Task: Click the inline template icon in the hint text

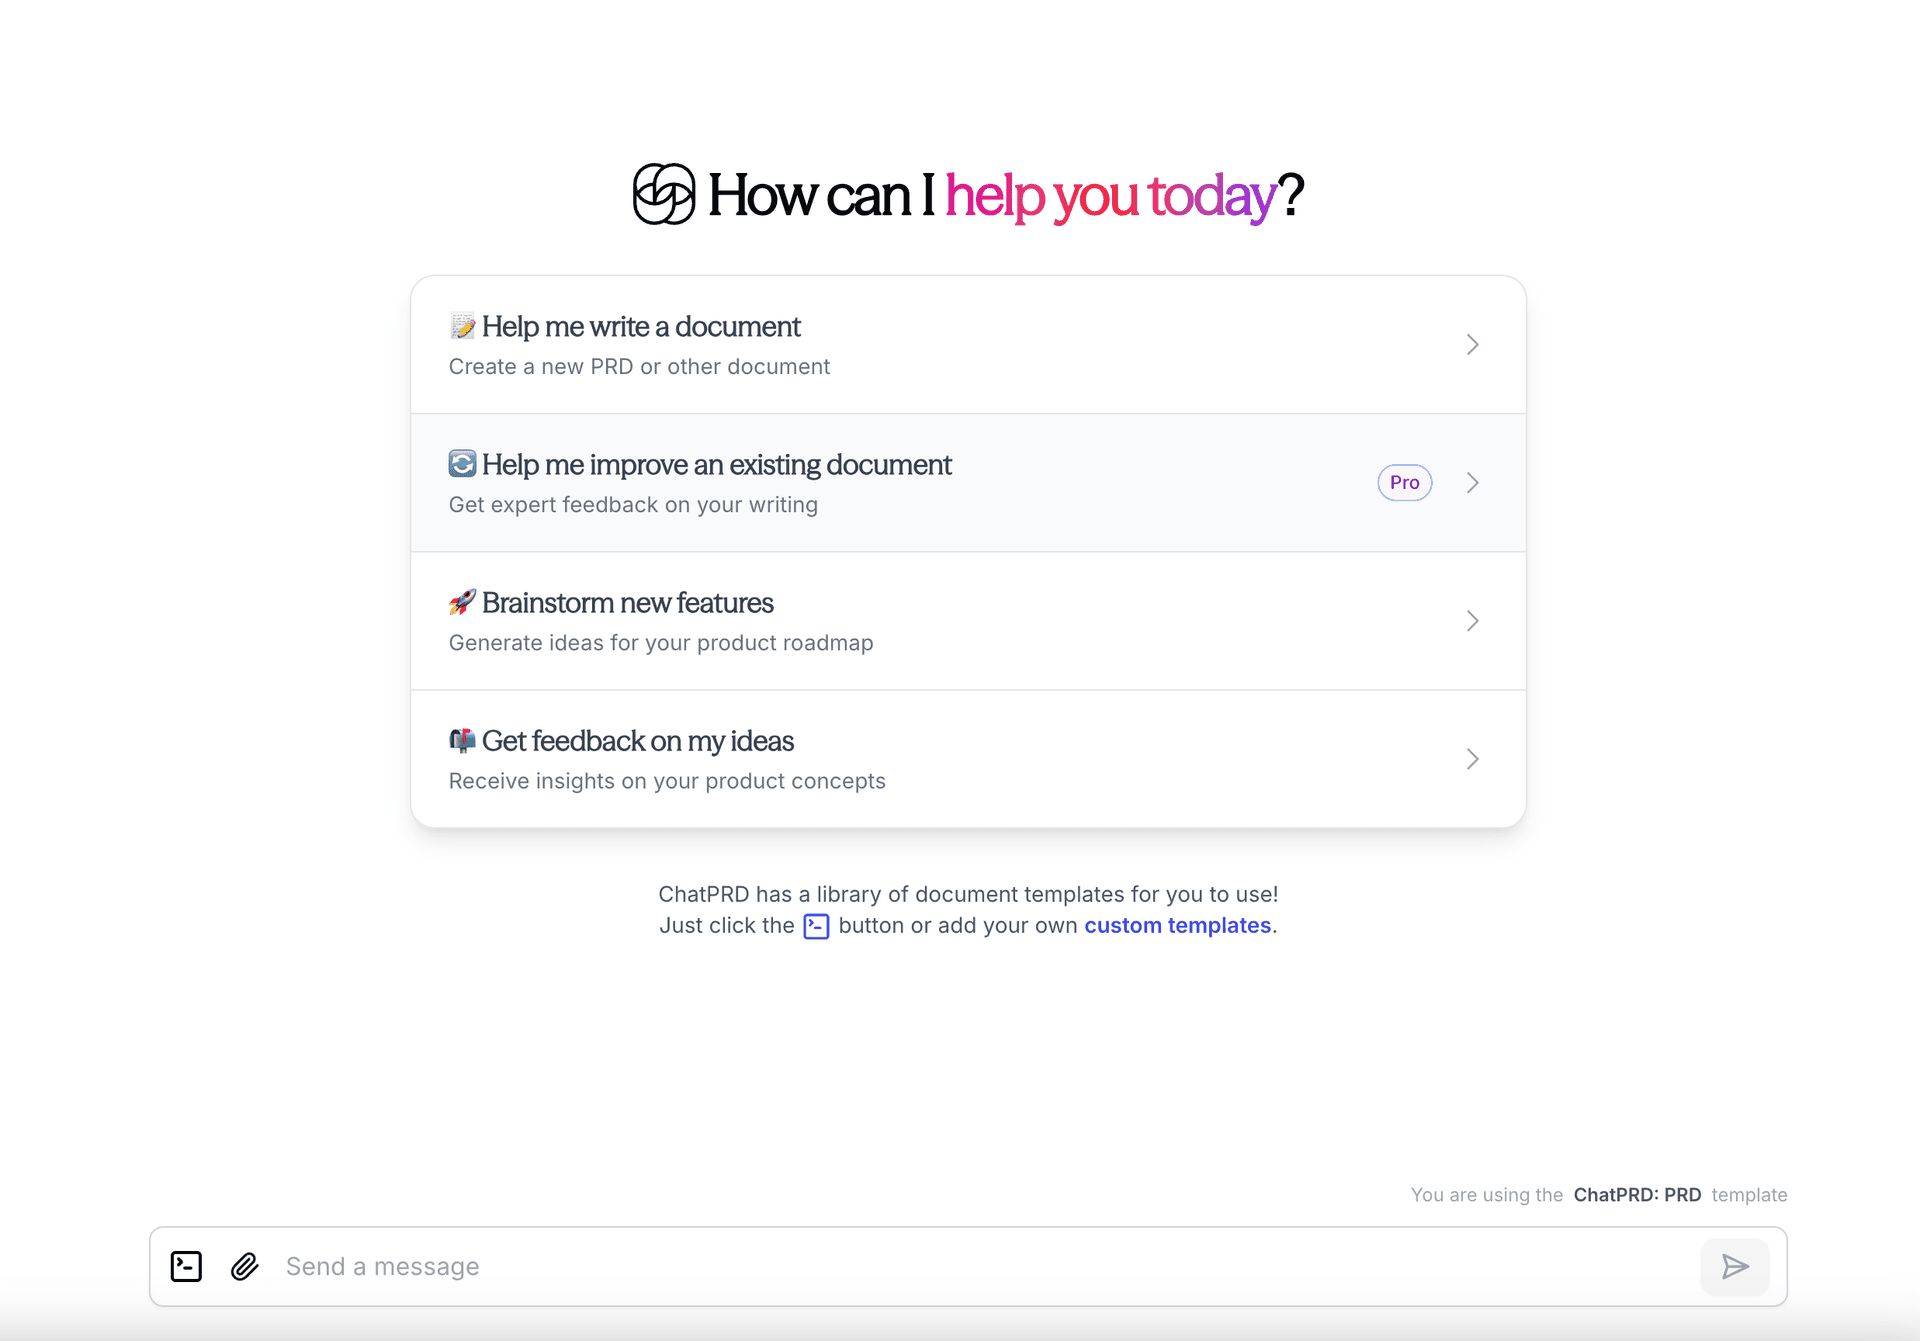Action: coord(816,926)
